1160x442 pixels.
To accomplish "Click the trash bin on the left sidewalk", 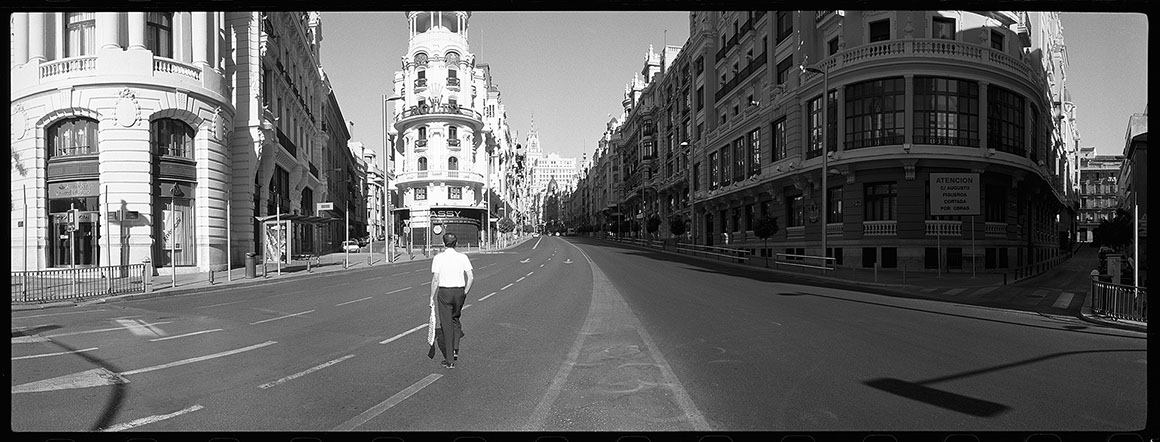I will point(250,265).
